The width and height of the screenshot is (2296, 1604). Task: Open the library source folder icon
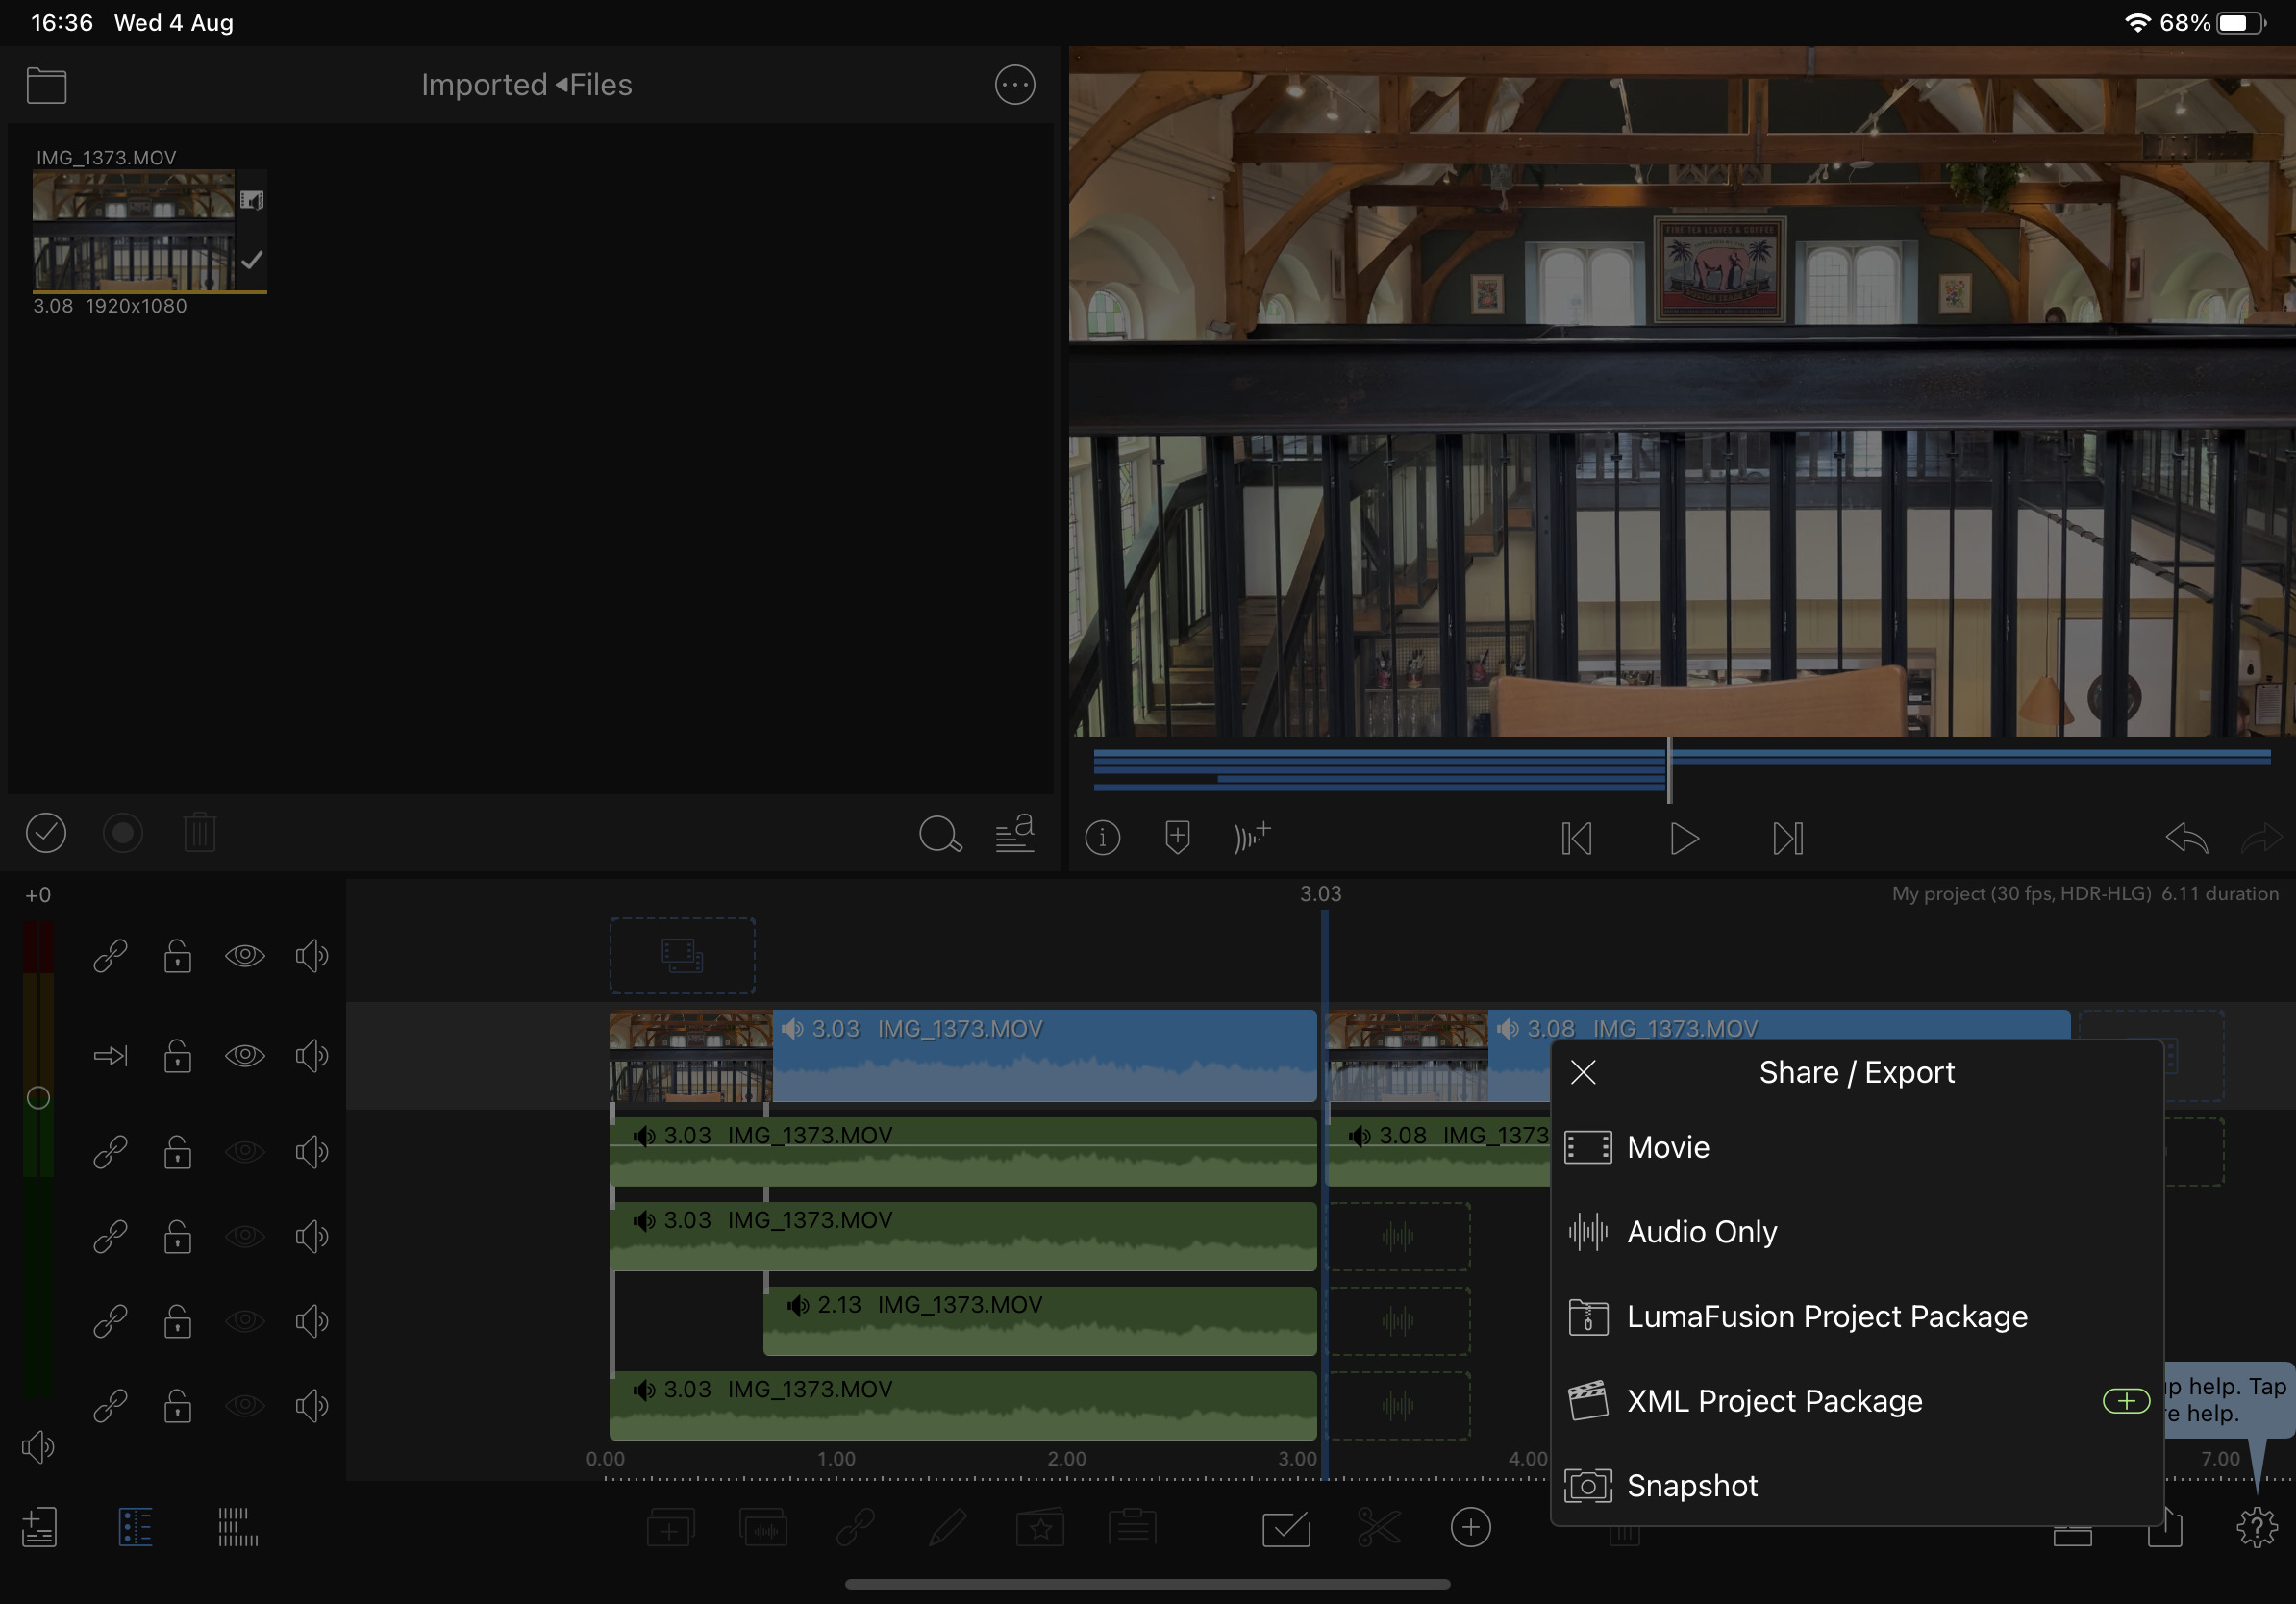tap(46, 86)
